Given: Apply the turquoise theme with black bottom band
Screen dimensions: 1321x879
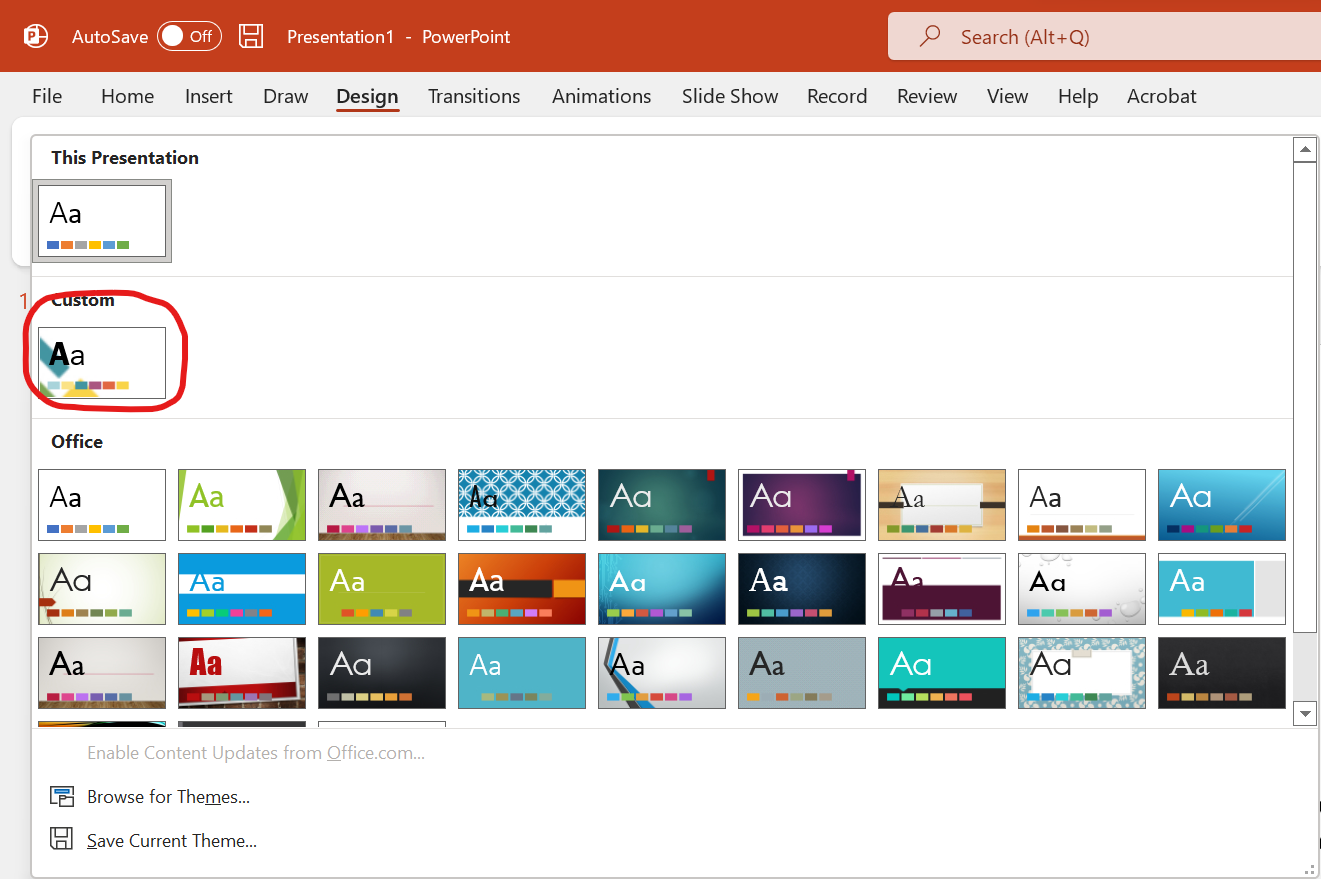Looking at the screenshot, I should pyautogui.click(x=942, y=673).
